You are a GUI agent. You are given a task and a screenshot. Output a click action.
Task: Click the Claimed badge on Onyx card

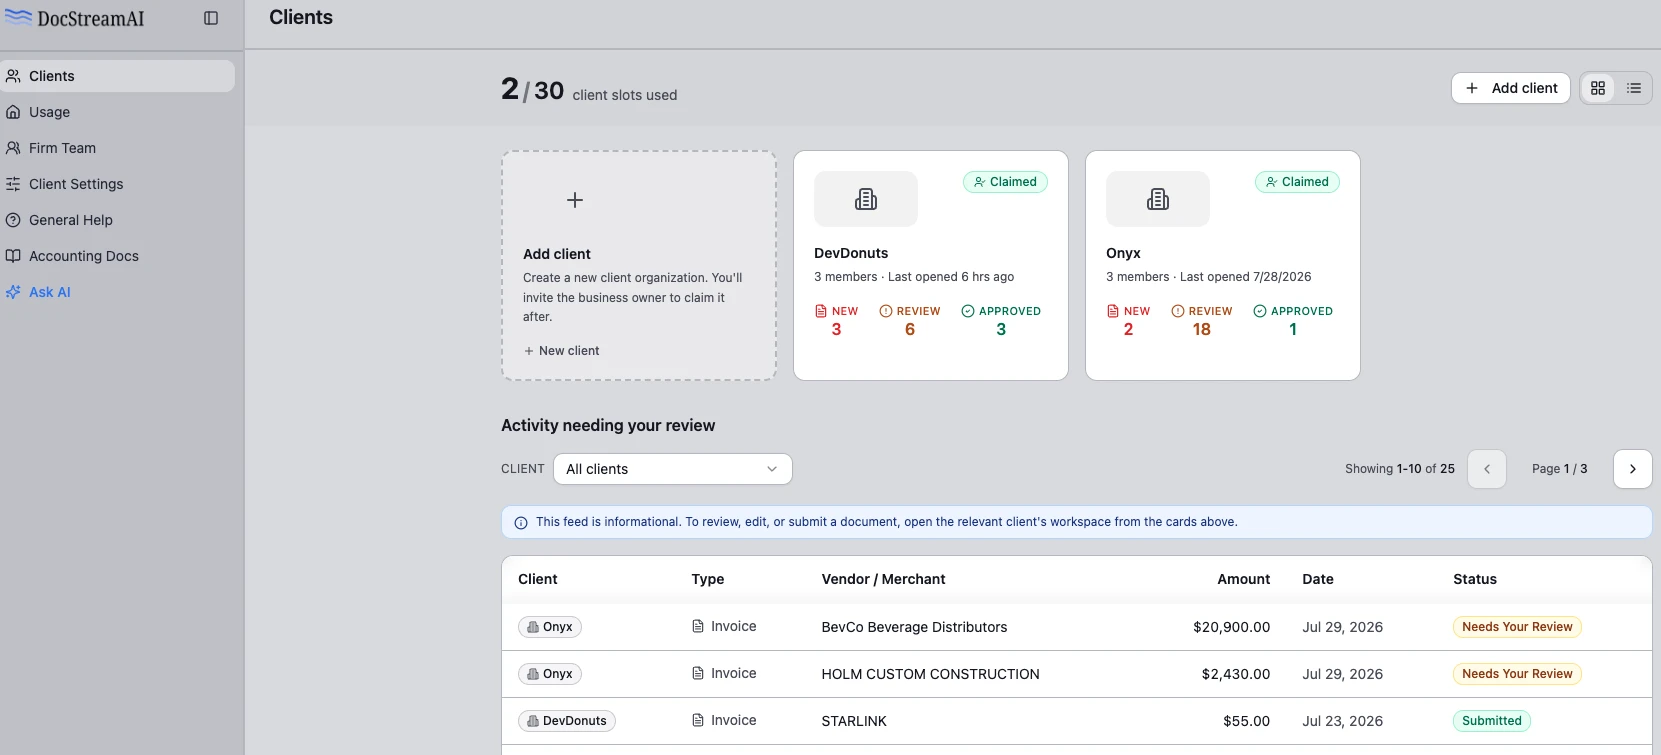click(1297, 182)
